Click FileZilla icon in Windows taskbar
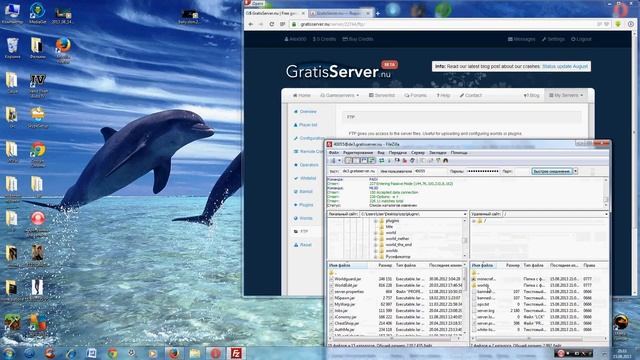Viewport: 640px width, 360px height. pyautogui.click(x=236, y=353)
